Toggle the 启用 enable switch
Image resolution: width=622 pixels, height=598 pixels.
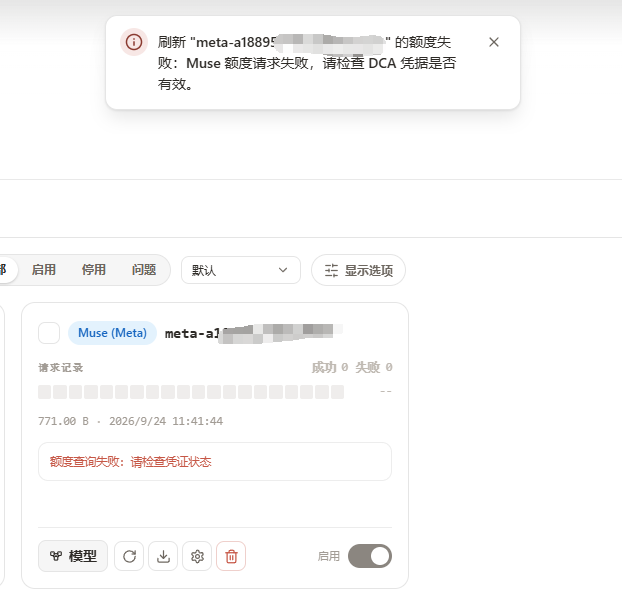click(370, 556)
